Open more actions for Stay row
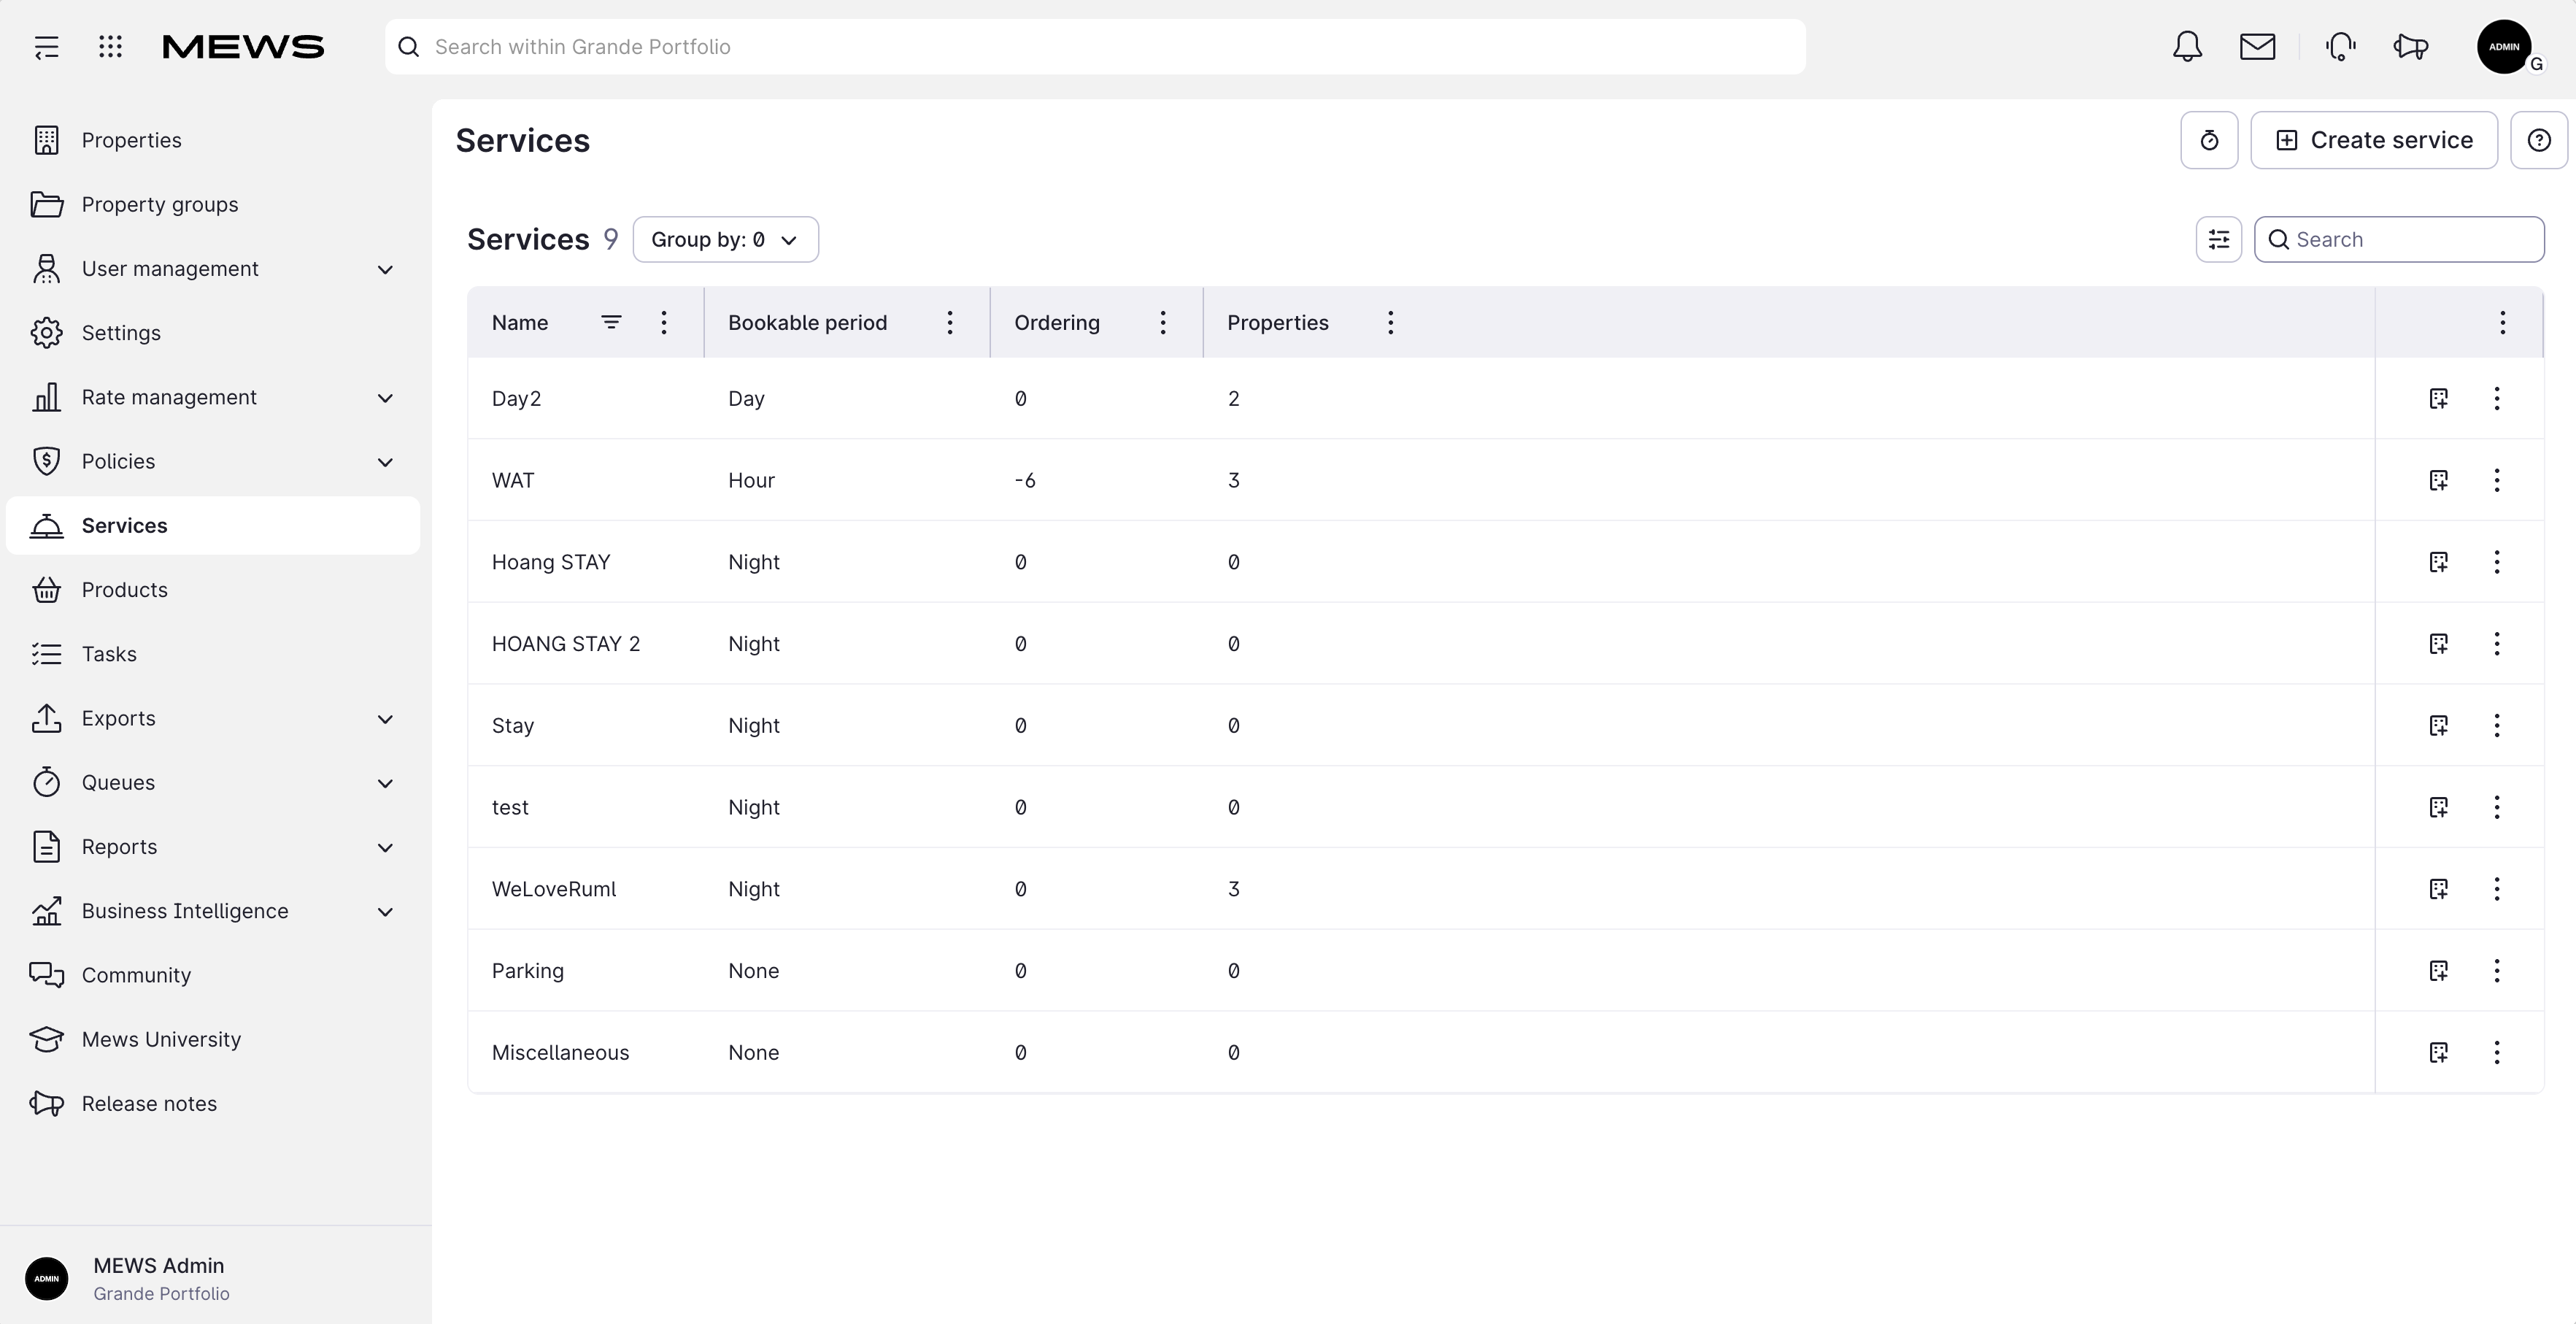This screenshot has width=2576, height=1324. pyautogui.click(x=2496, y=725)
